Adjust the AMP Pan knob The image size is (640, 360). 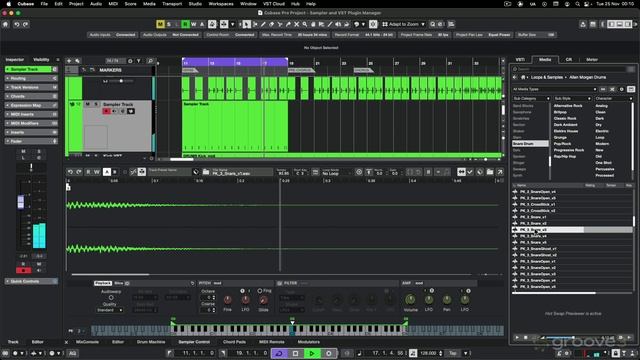[447, 300]
